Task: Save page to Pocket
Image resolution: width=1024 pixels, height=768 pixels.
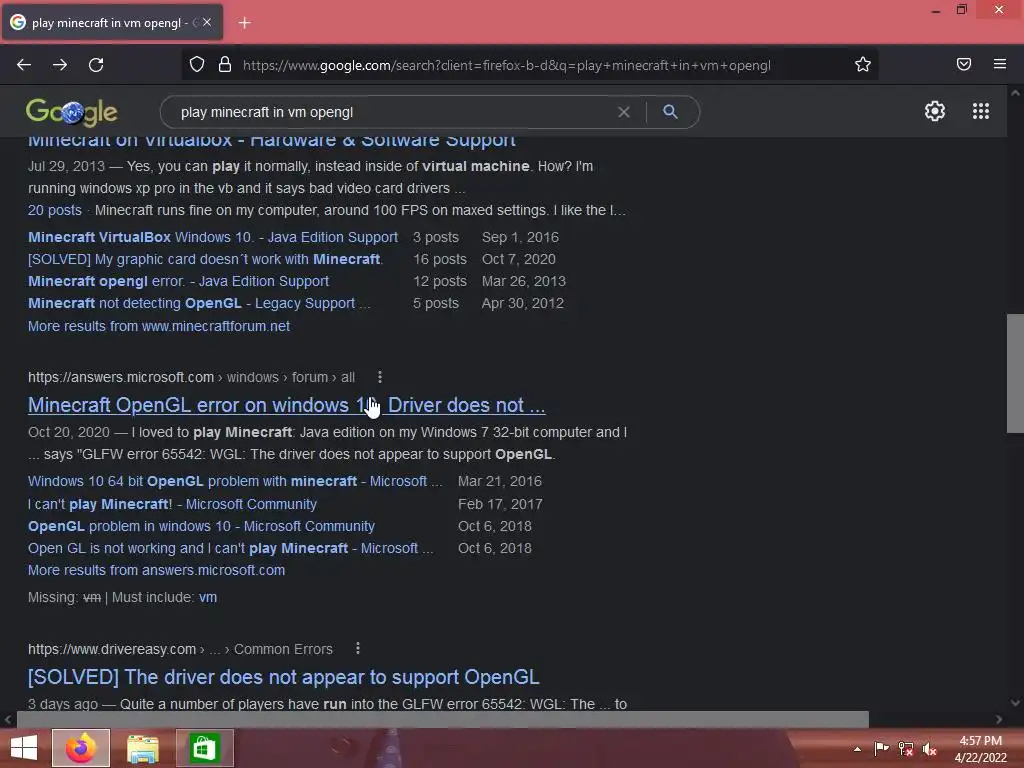Action: point(964,64)
